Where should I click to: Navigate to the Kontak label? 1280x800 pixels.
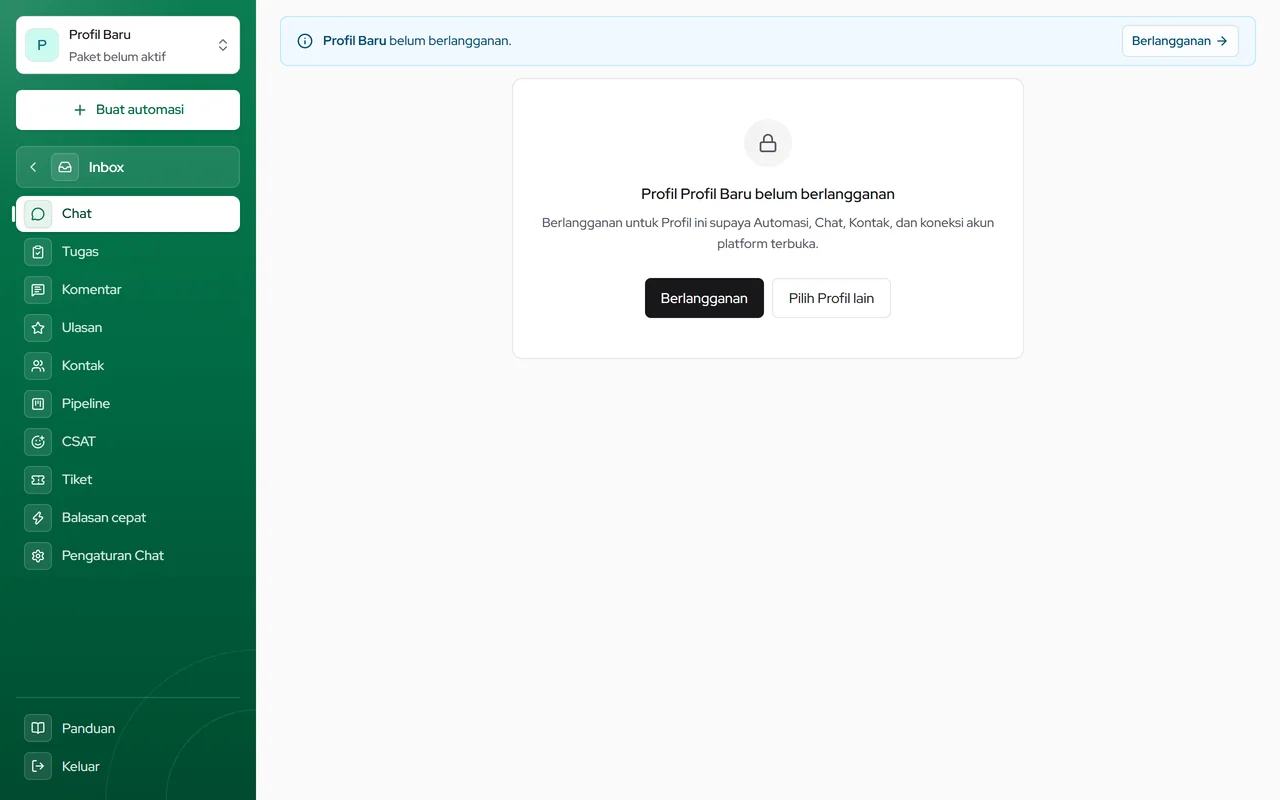(x=83, y=366)
